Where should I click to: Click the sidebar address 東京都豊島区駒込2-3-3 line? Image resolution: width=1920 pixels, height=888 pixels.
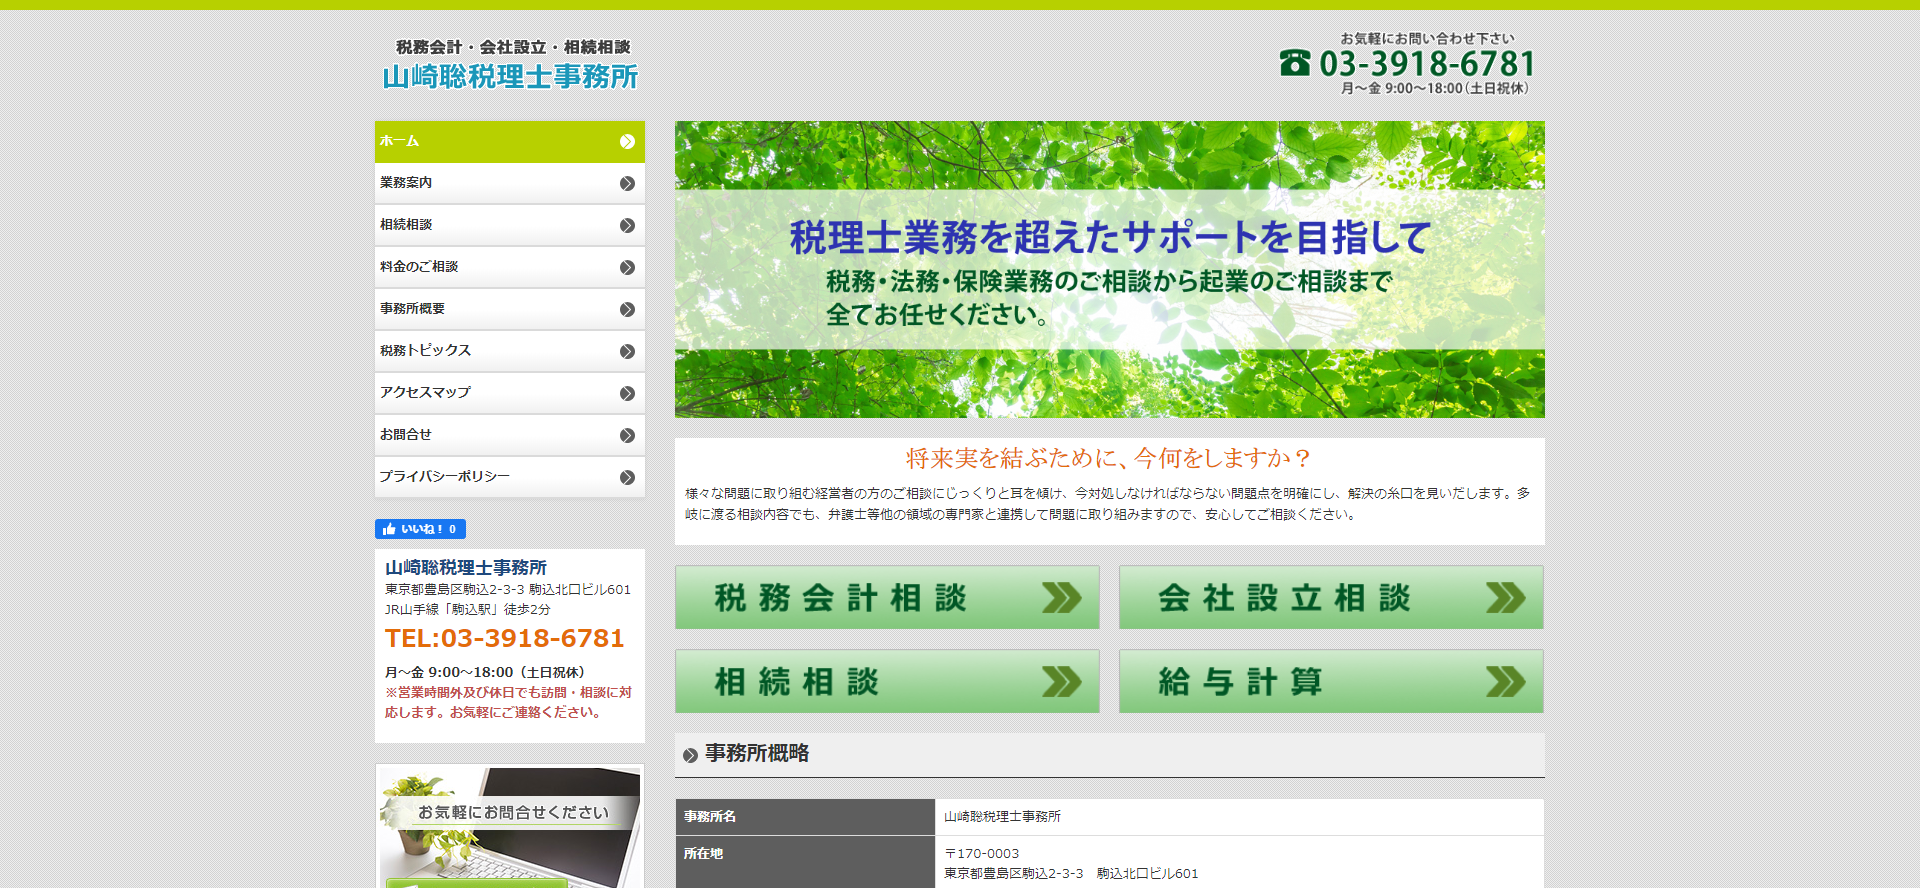508,589
